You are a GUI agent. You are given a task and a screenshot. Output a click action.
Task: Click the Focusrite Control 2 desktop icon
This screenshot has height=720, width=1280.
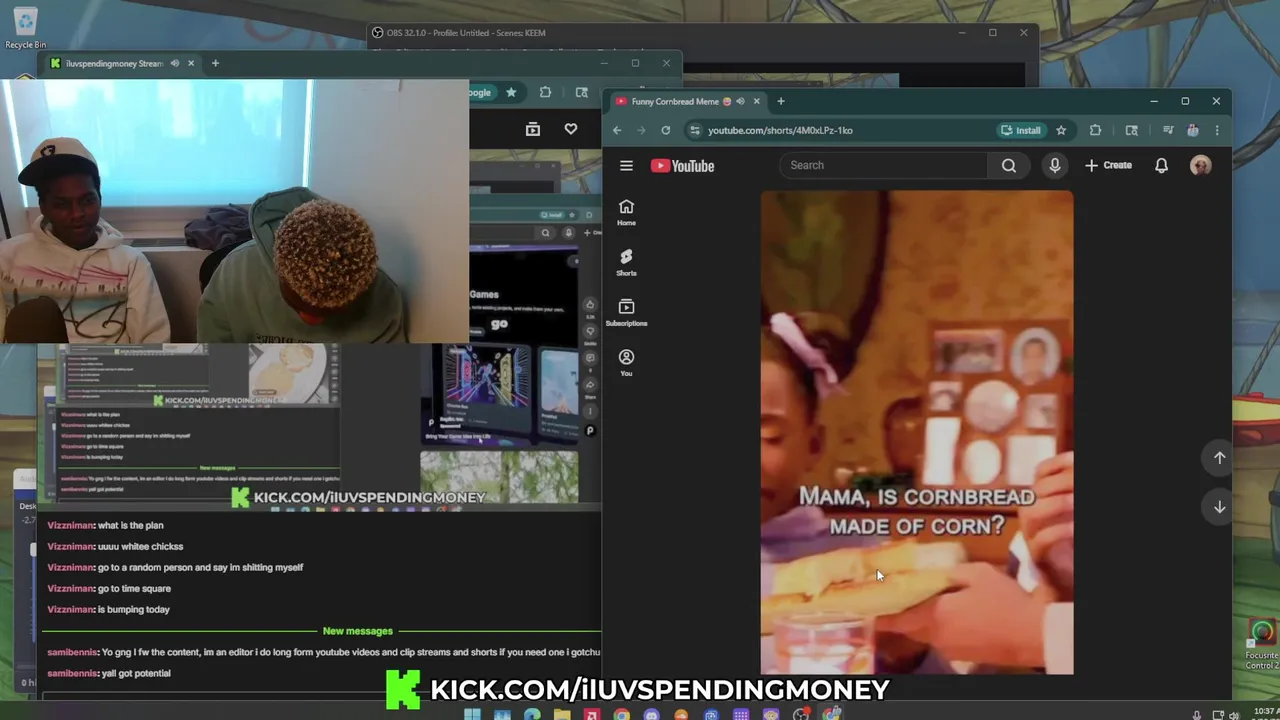tap(1261, 645)
